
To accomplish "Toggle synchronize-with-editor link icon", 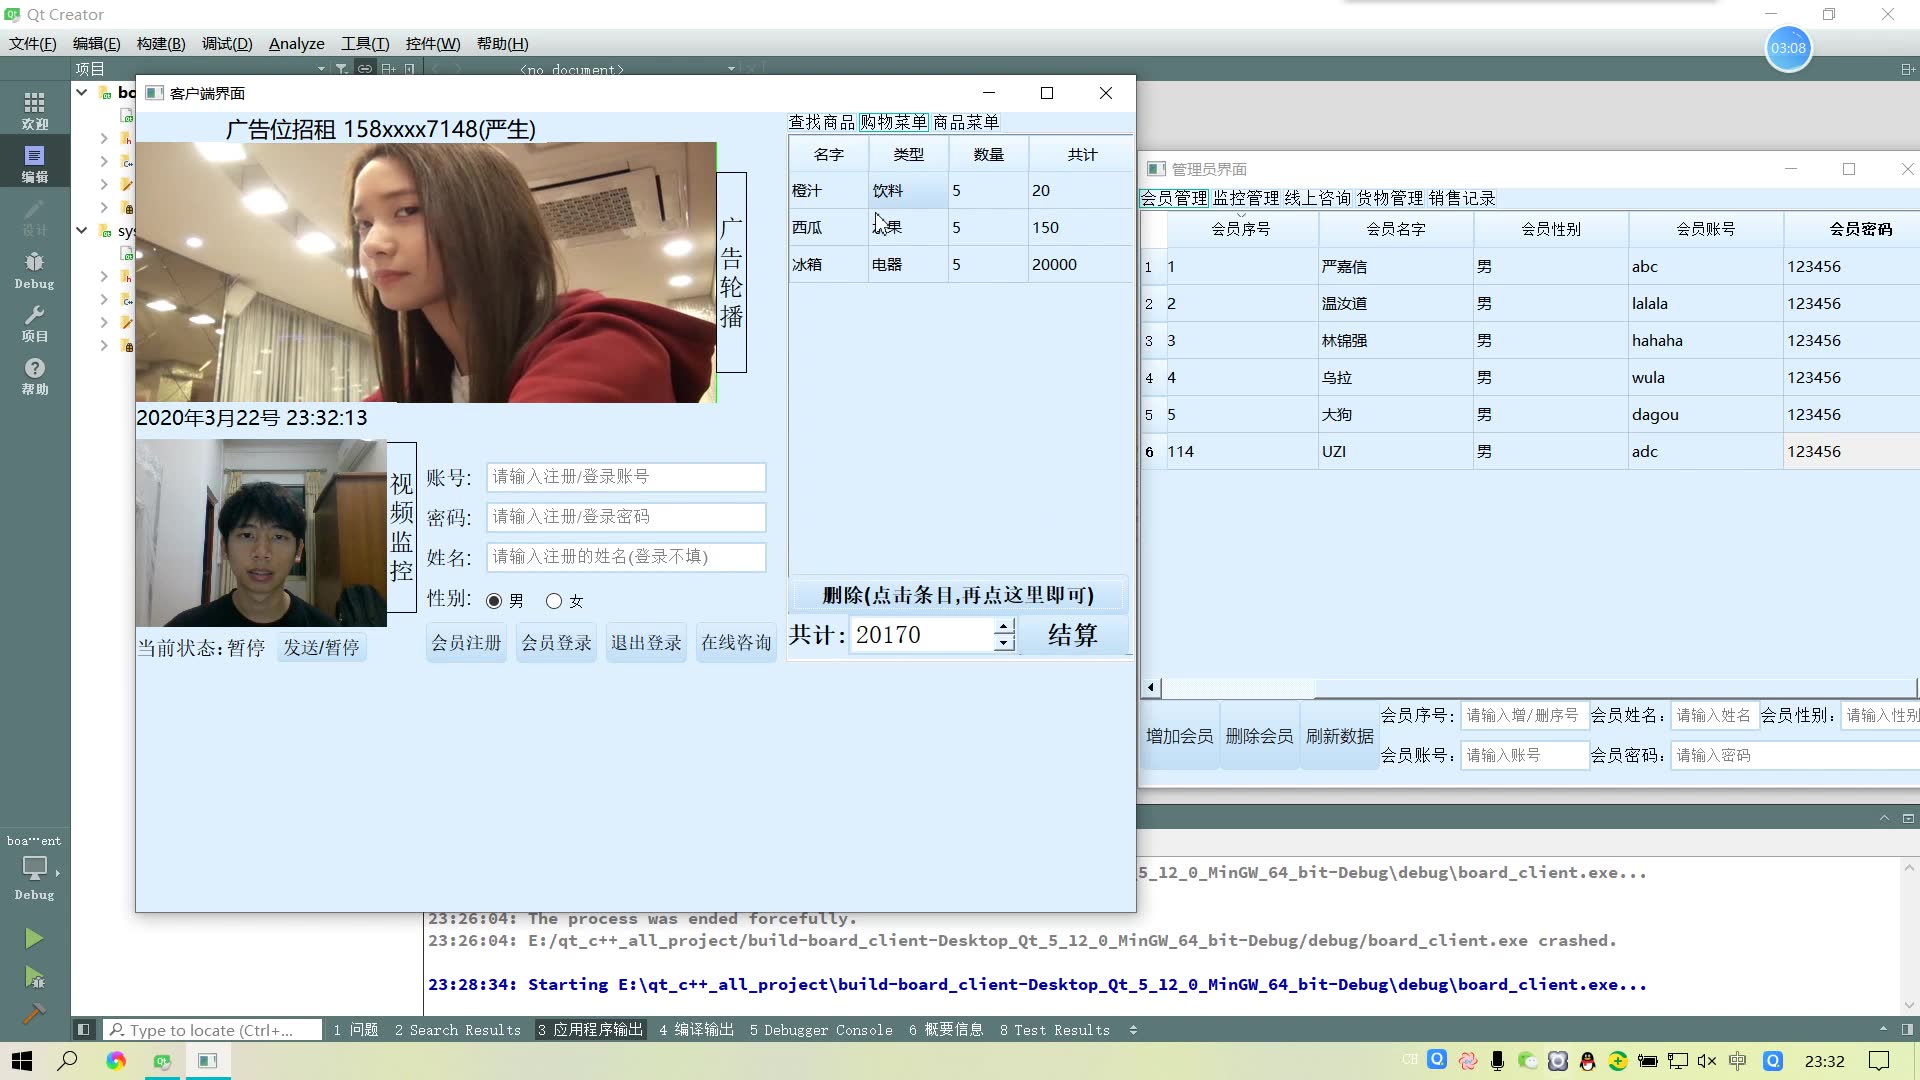I will (x=365, y=69).
